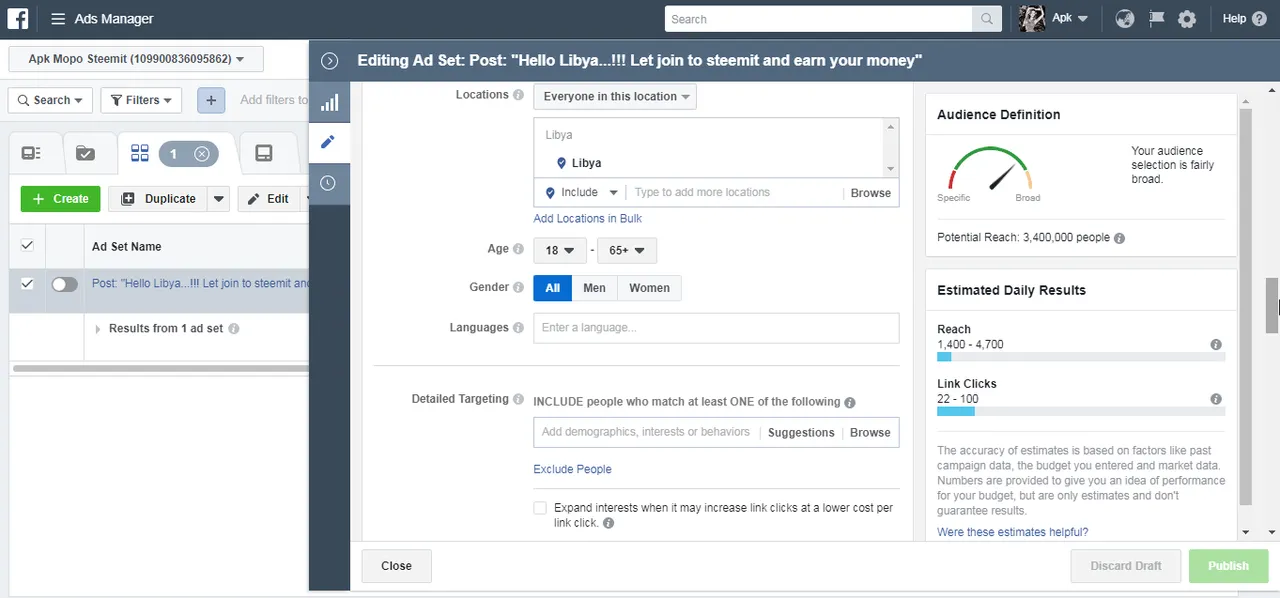Open the Apk profile avatar

(1032, 18)
